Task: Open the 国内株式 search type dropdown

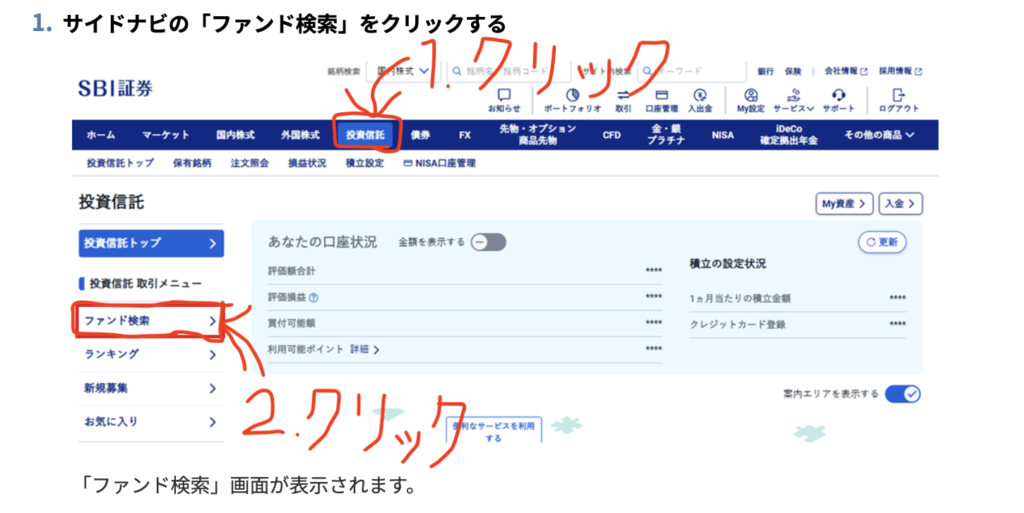Action: point(403,71)
